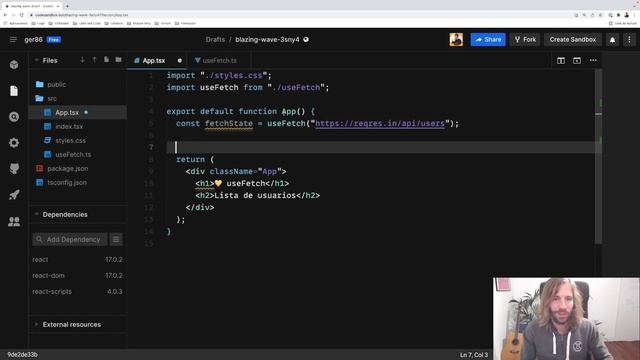The width and height of the screenshot is (640, 360).
Task: Click the react dependency row
Action: tap(78, 260)
